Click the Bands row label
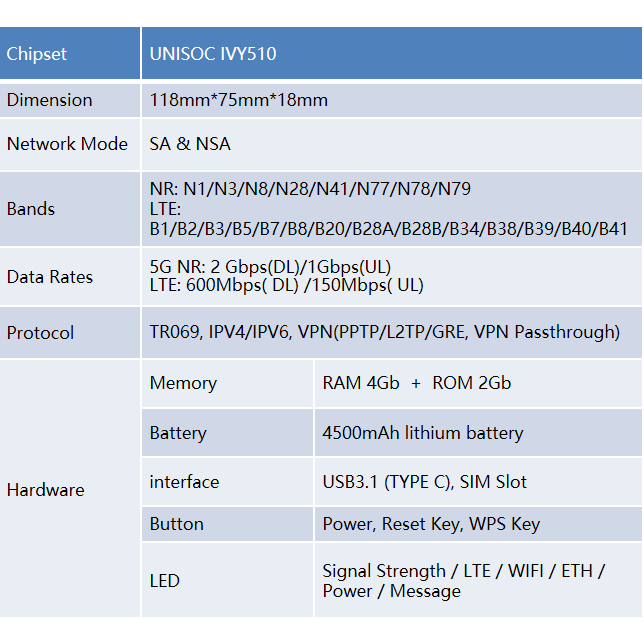This screenshot has height=644, width=644. tap(31, 209)
